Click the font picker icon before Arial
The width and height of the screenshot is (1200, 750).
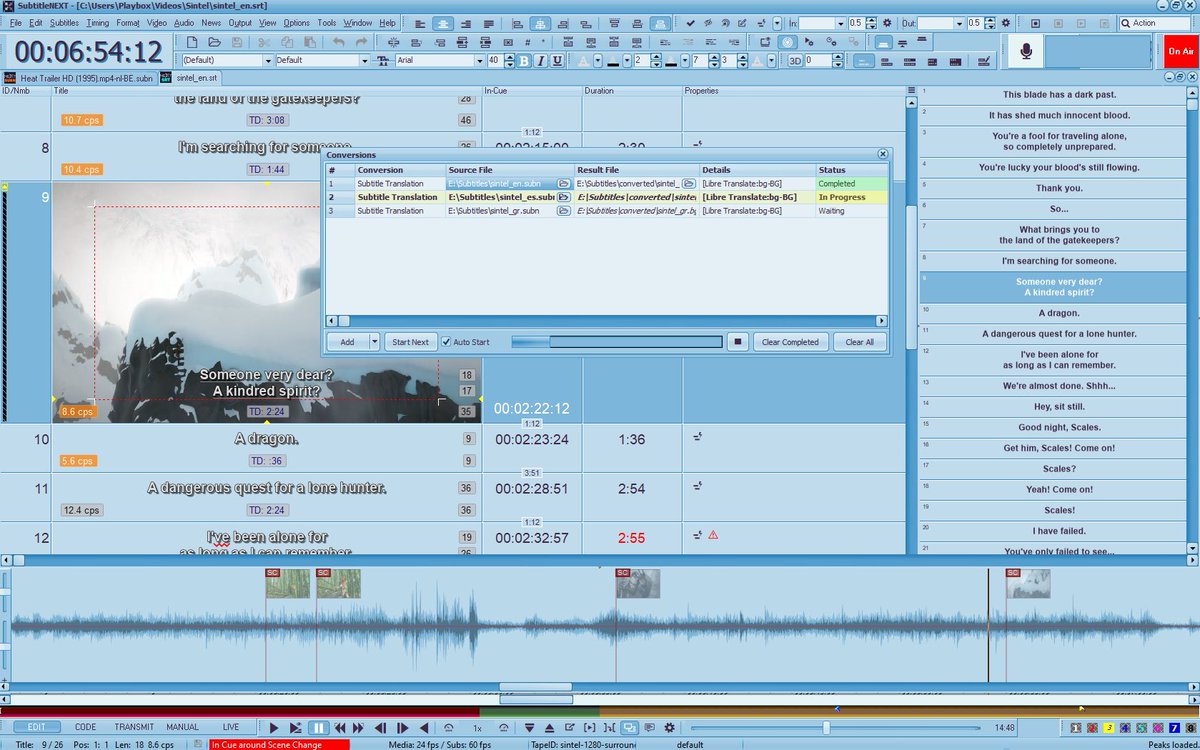(383, 60)
